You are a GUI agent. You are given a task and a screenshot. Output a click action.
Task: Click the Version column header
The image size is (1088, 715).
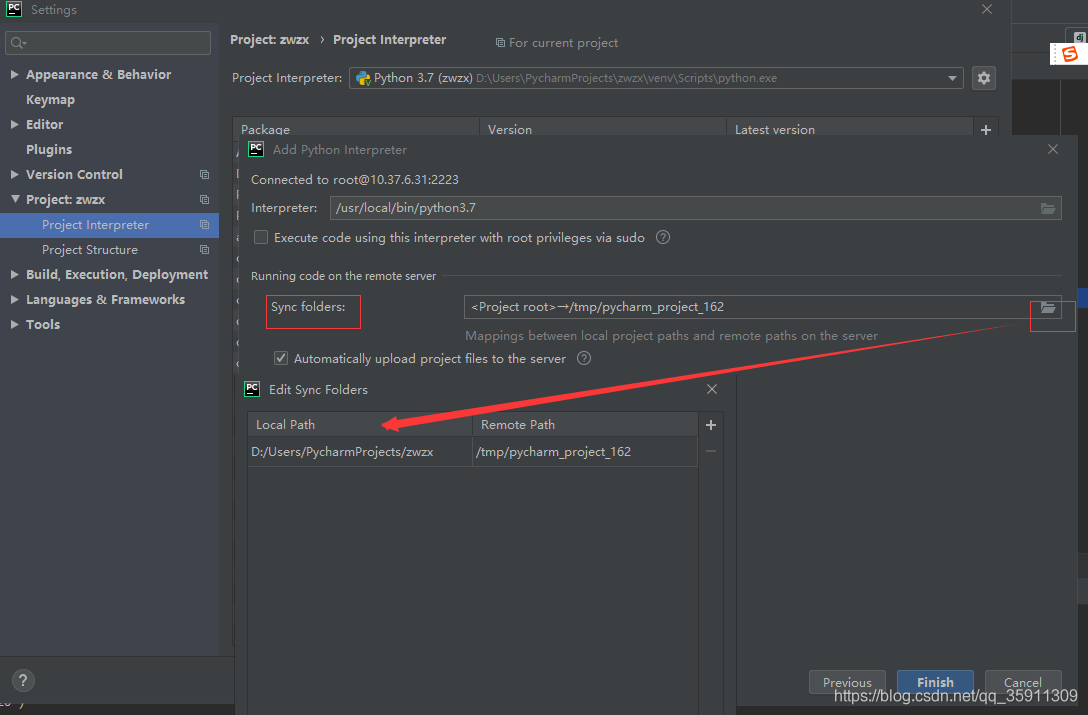tap(602, 129)
